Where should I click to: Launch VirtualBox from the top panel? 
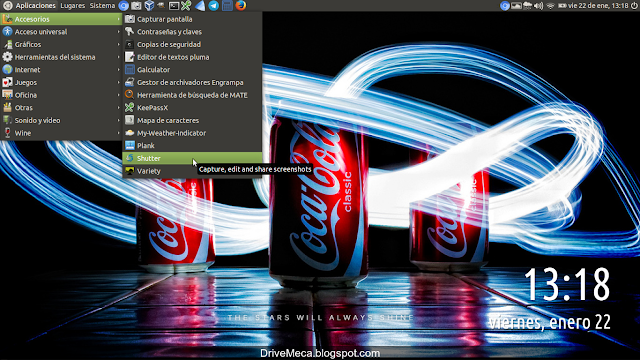tap(149, 6)
